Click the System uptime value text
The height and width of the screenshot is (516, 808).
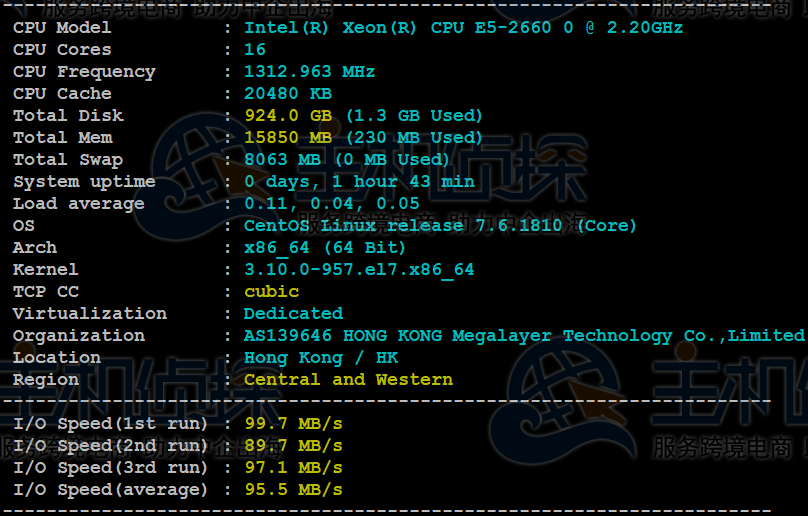click(359, 182)
